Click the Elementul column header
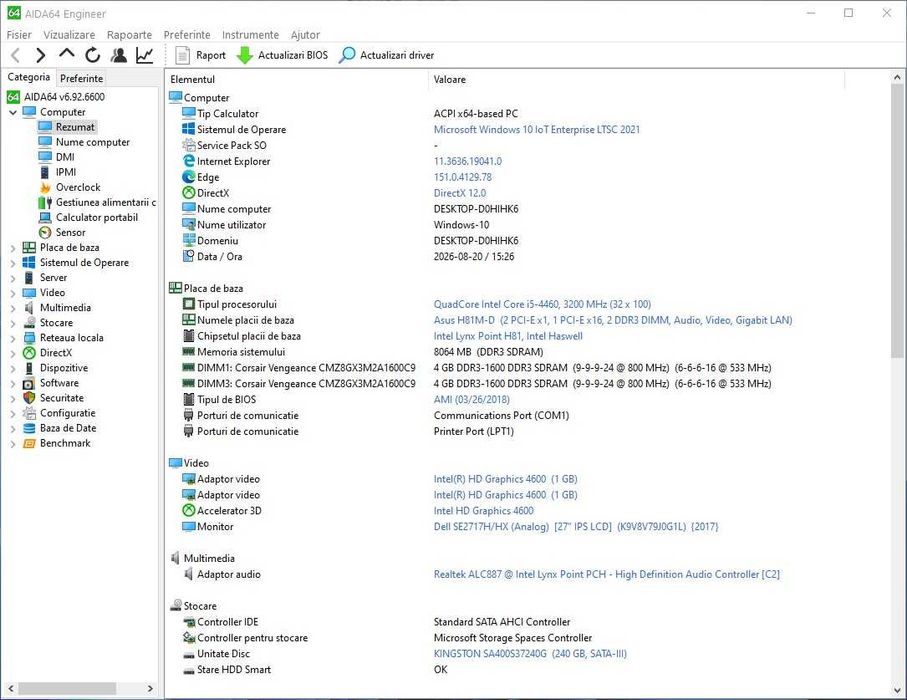 (x=296, y=79)
